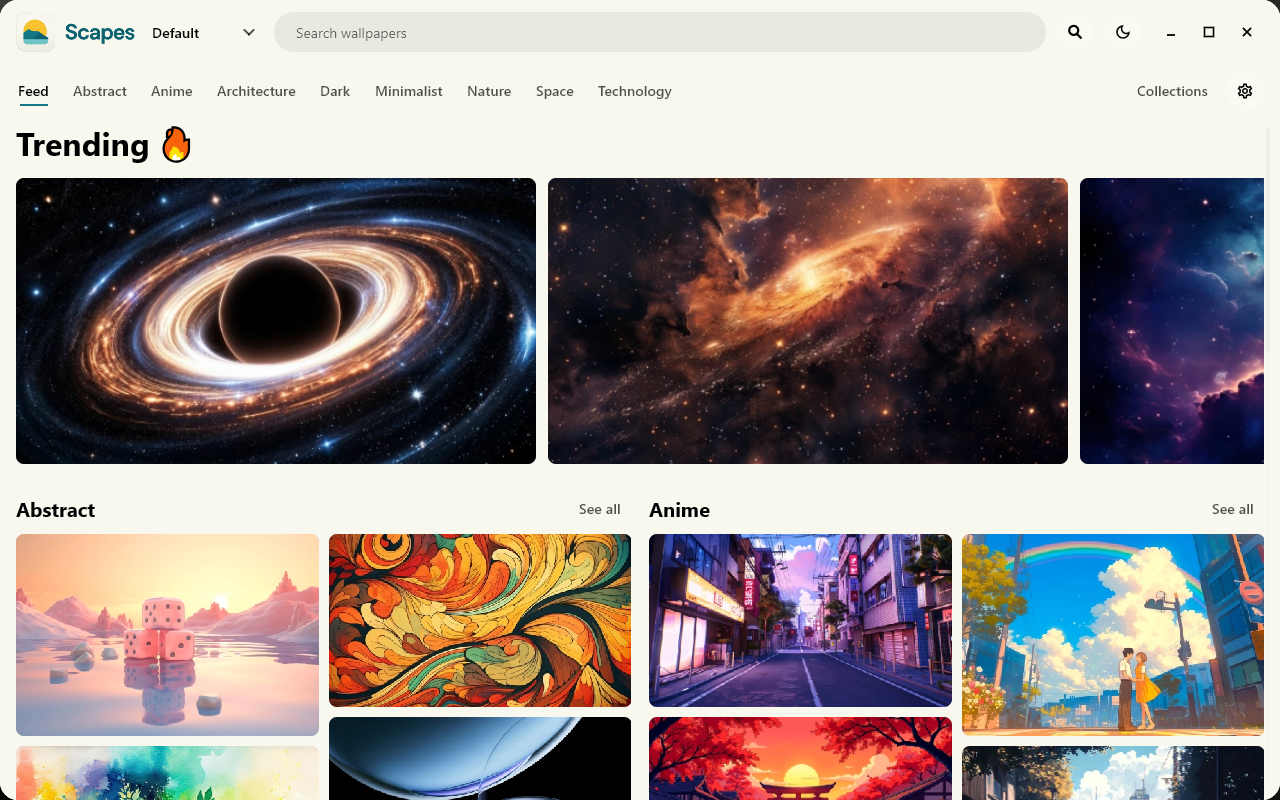
Task: Click the Anime section heading
Action: click(680, 510)
